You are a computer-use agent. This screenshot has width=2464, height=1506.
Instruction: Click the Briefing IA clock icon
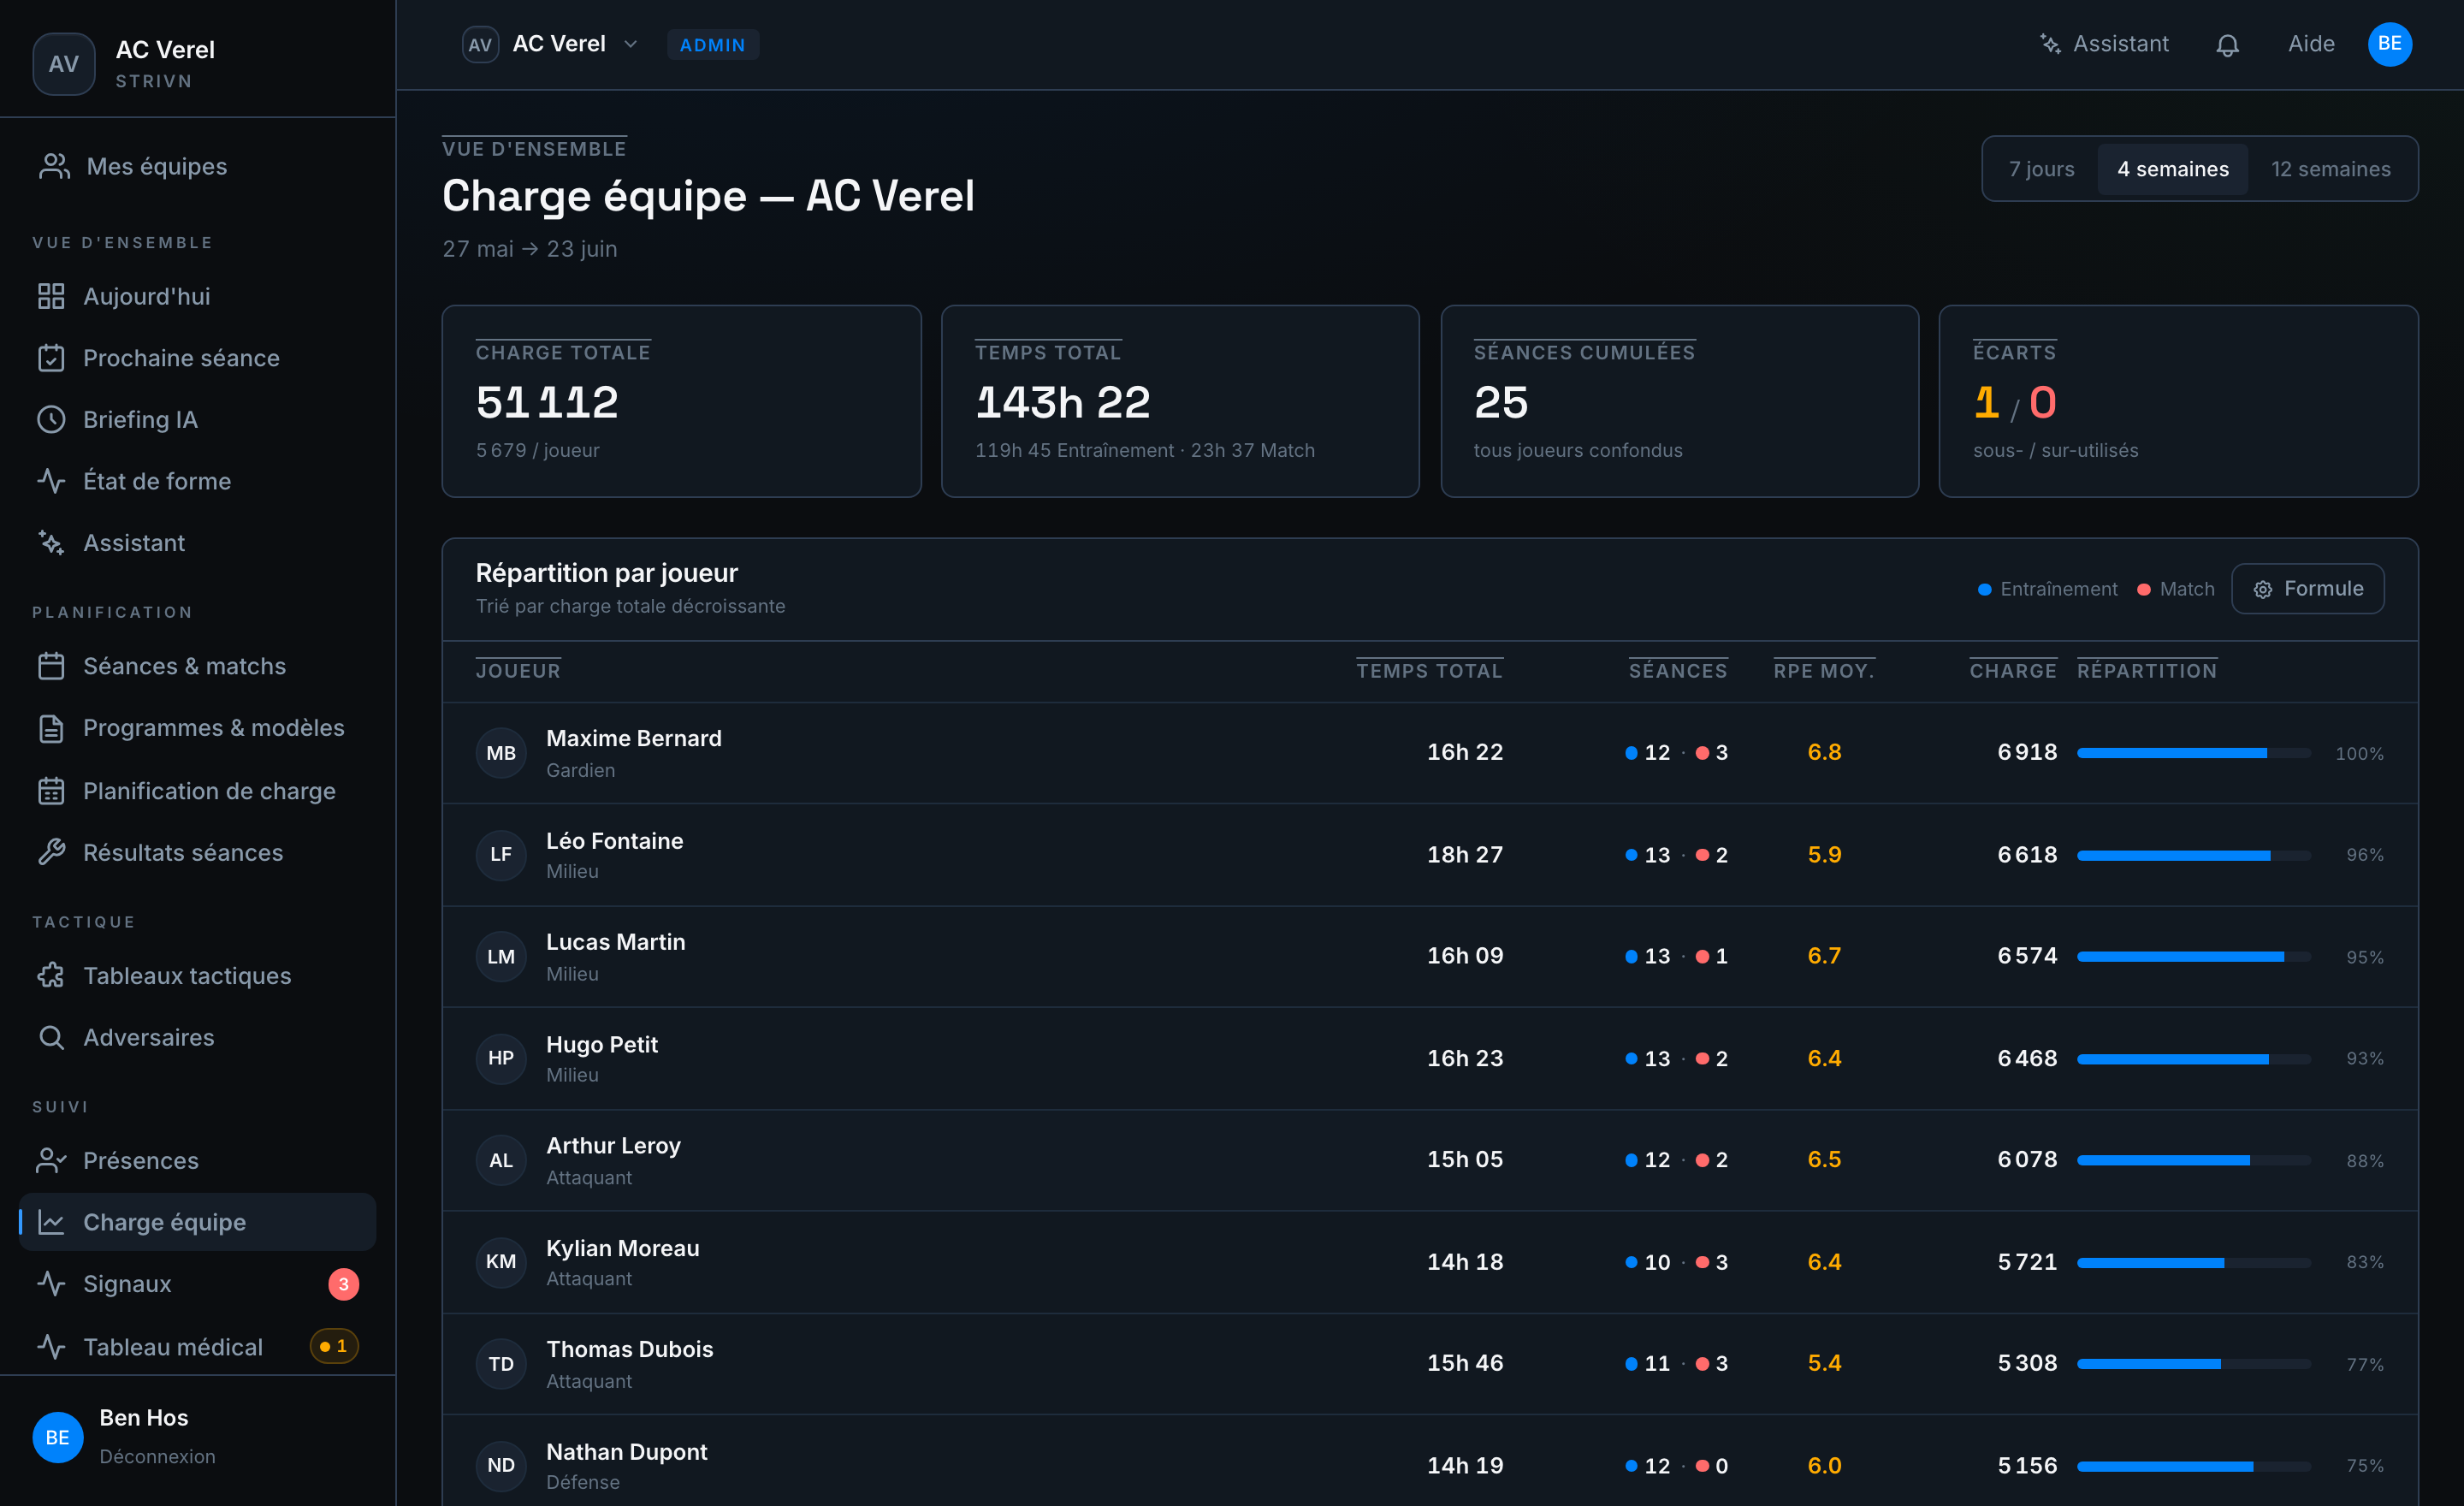pyautogui.click(x=51, y=420)
